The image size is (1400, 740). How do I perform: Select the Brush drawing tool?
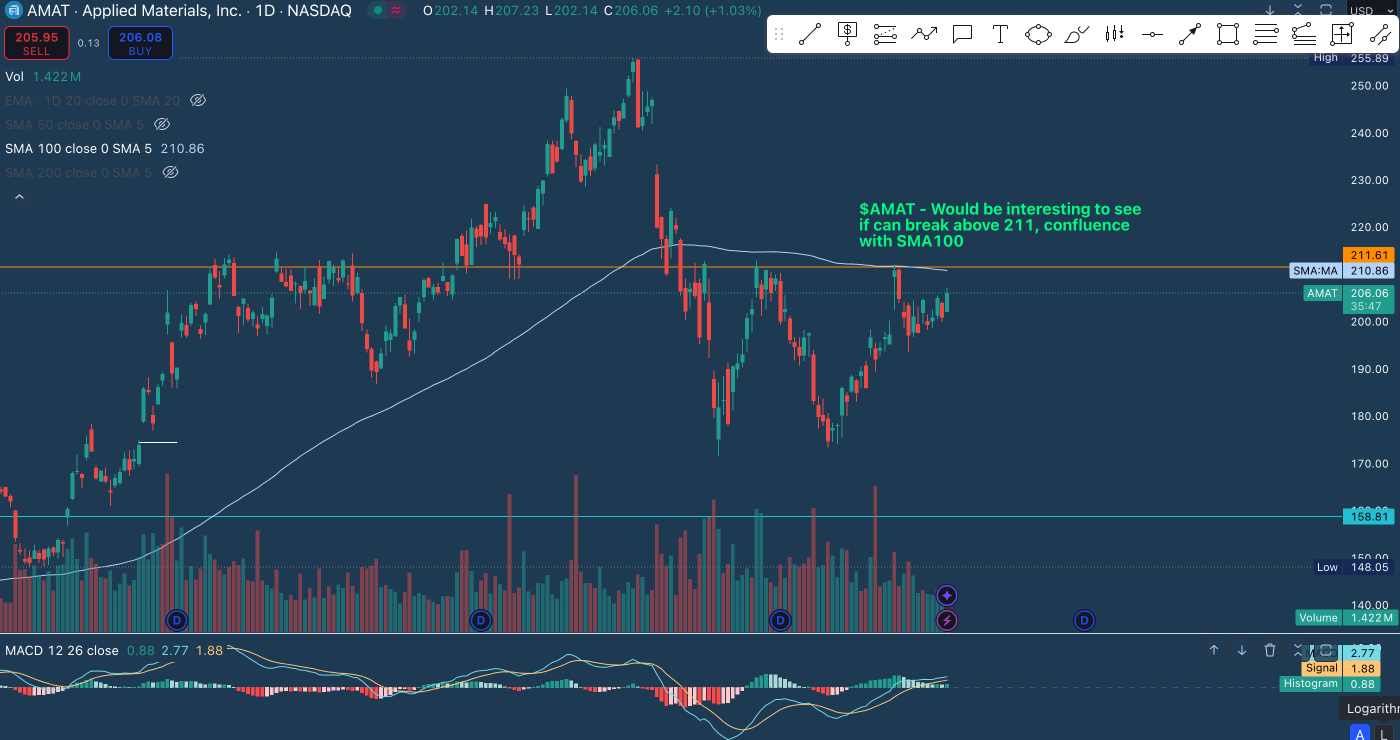[1076, 35]
